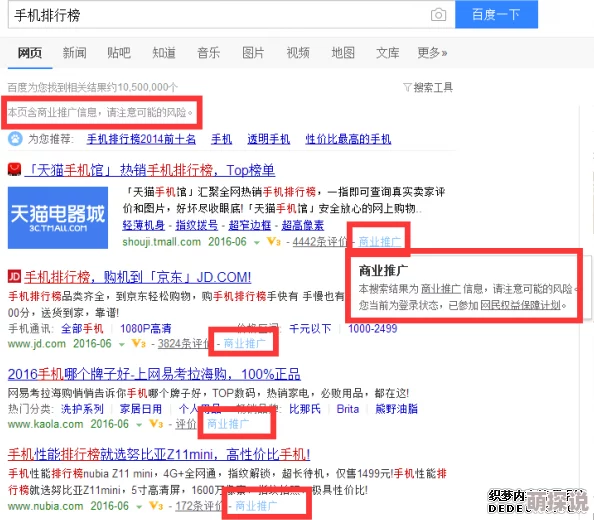Click the 百度一下 search button

496,14
